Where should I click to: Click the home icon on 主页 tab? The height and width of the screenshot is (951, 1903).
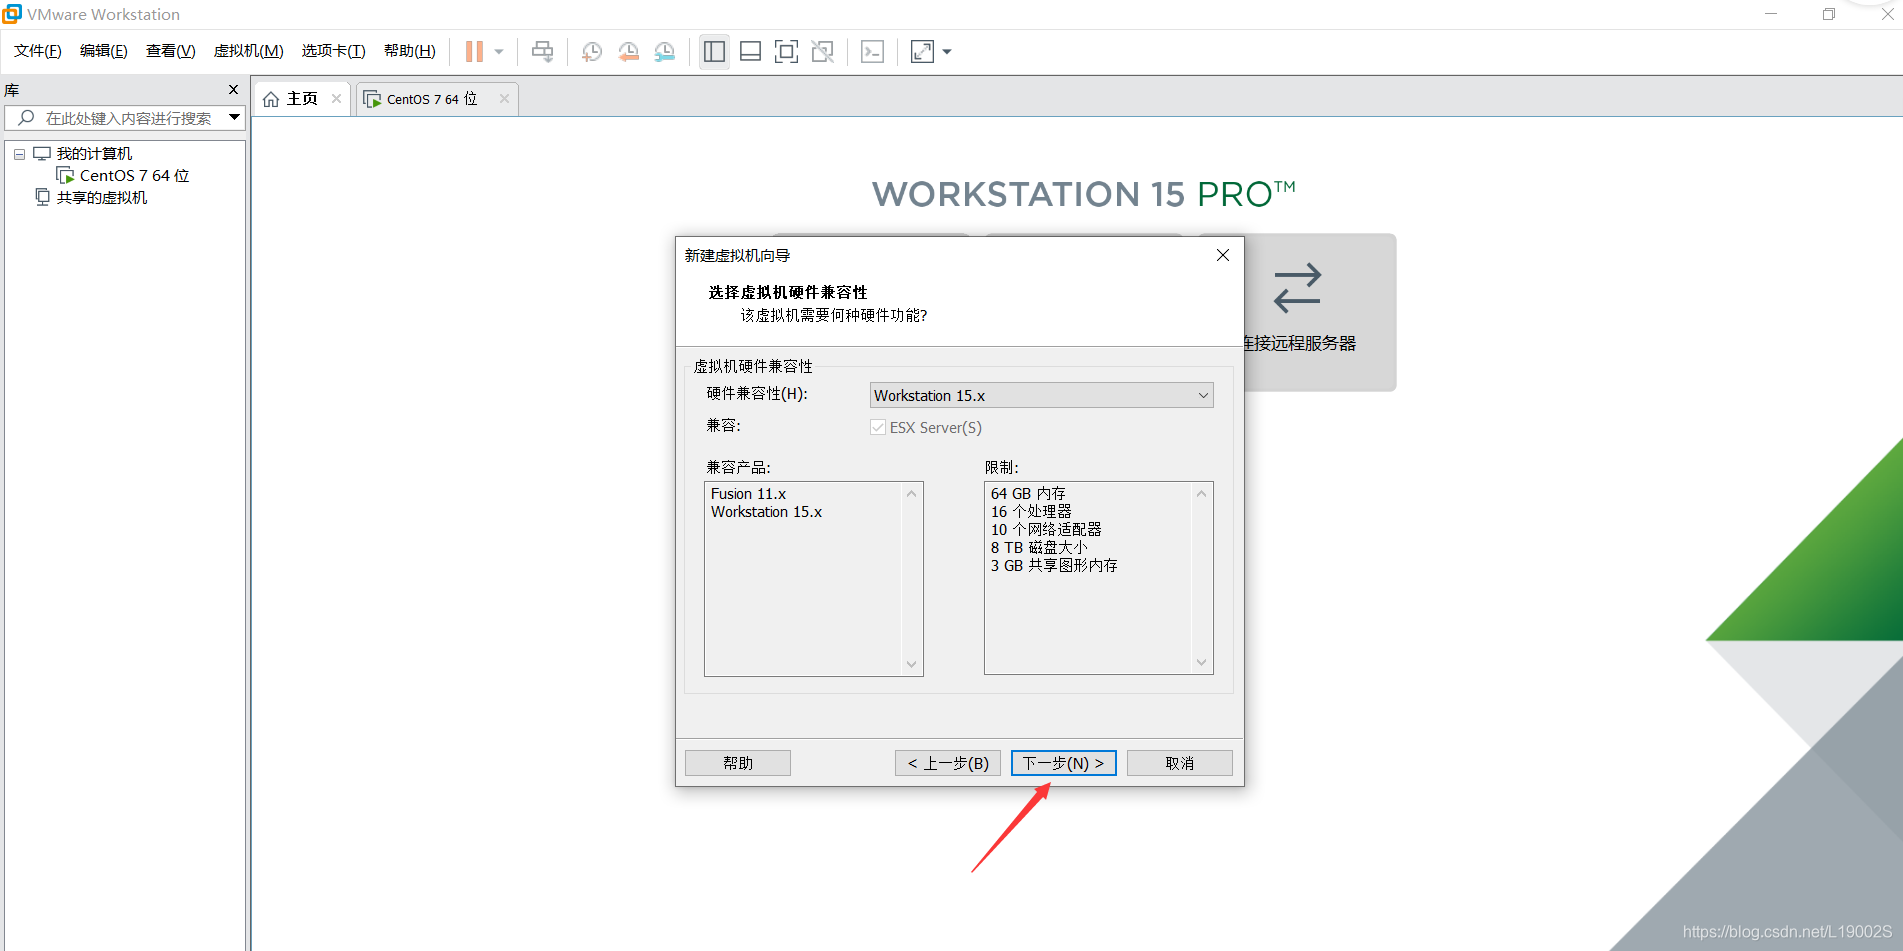(x=270, y=99)
